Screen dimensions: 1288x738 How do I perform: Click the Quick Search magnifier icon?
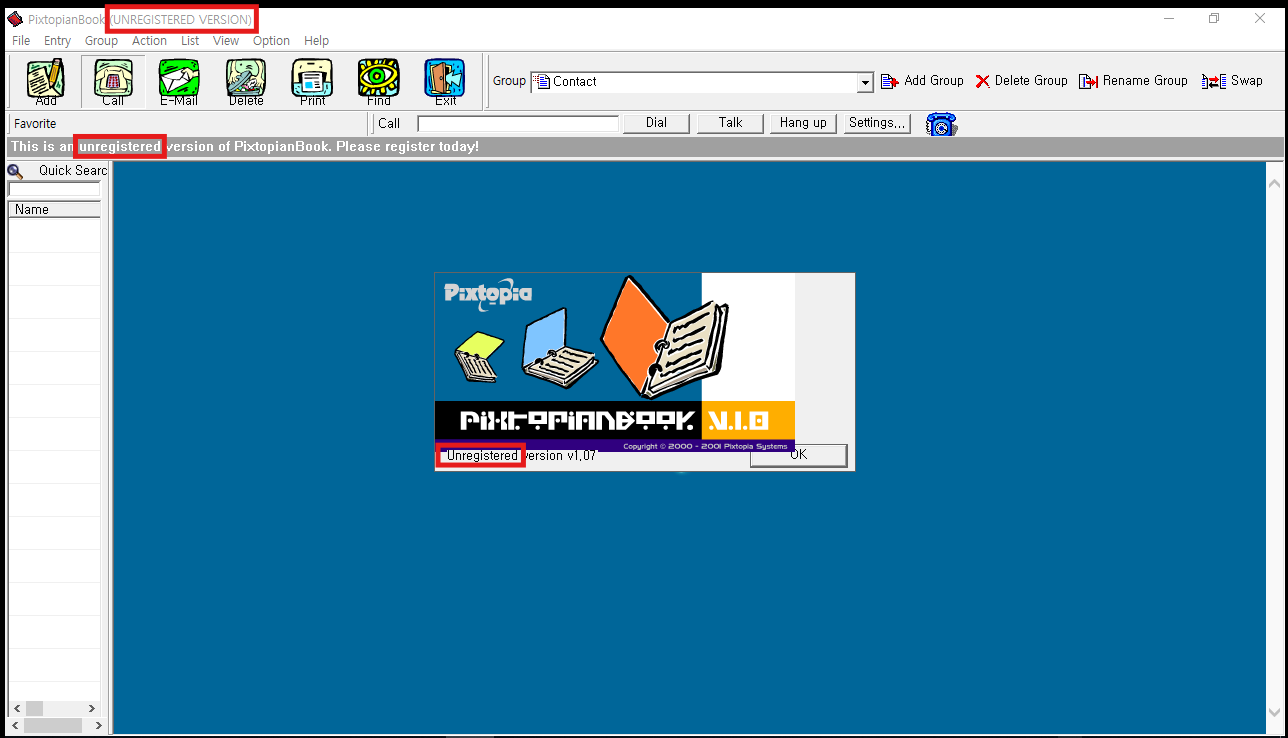coord(15,171)
